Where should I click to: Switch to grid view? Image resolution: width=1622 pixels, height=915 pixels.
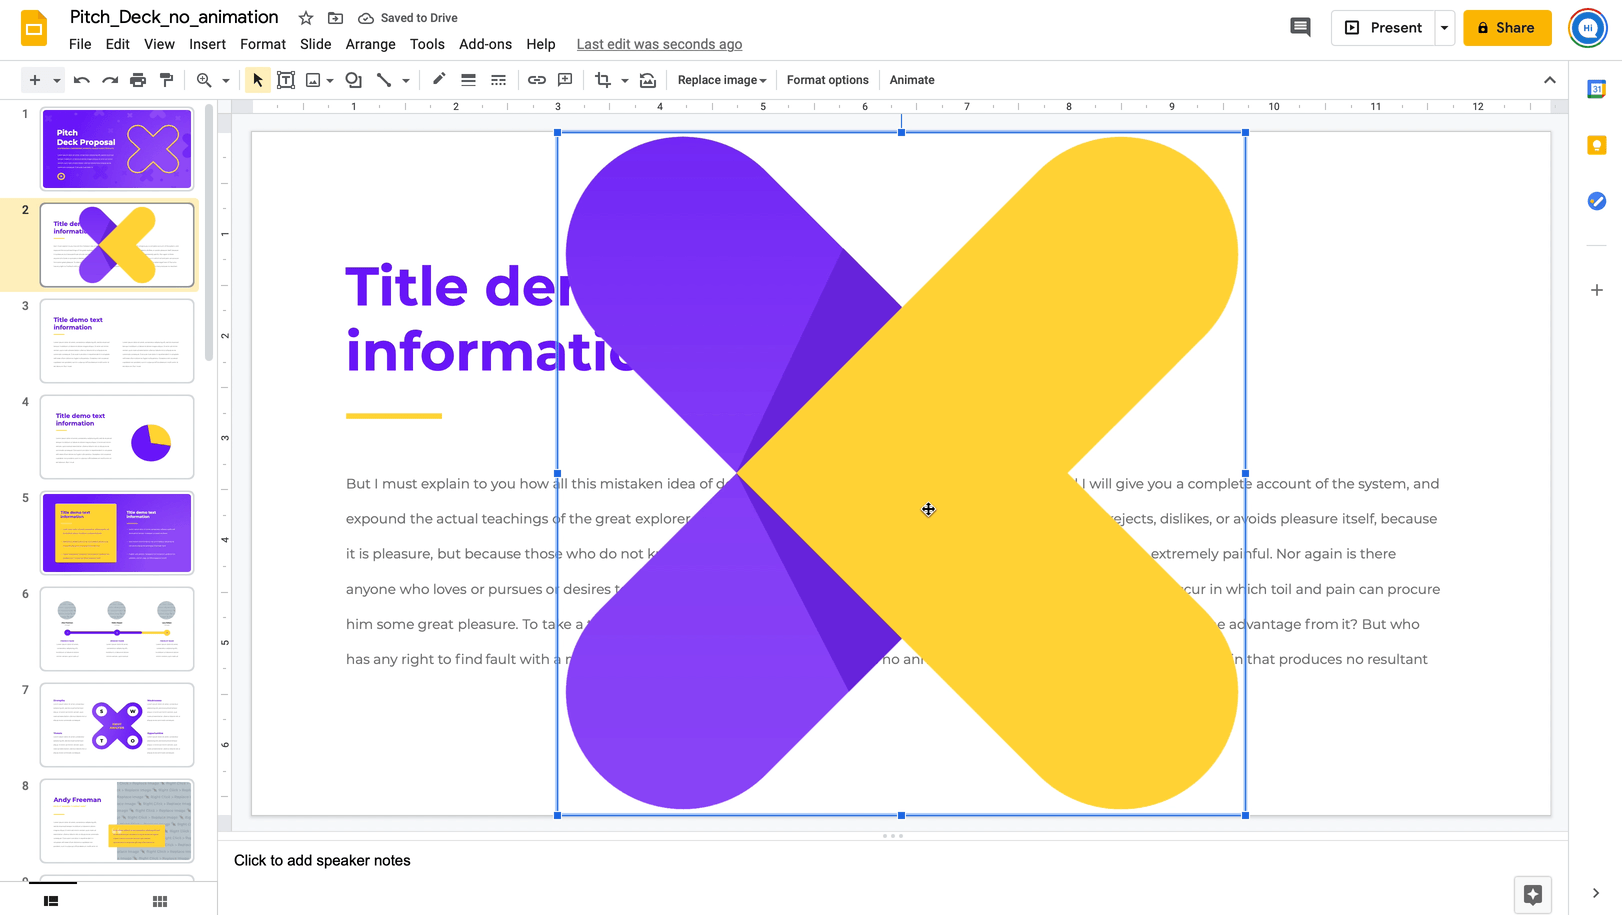click(x=160, y=901)
